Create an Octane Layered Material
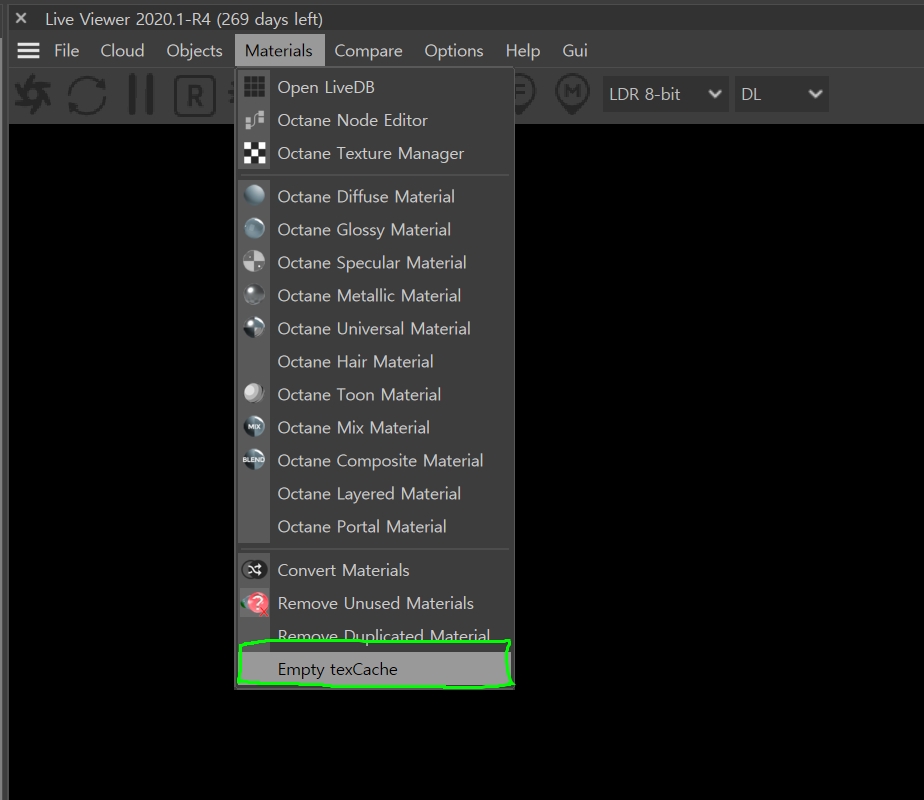Image resolution: width=924 pixels, height=800 pixels. (x=374, y=493)
